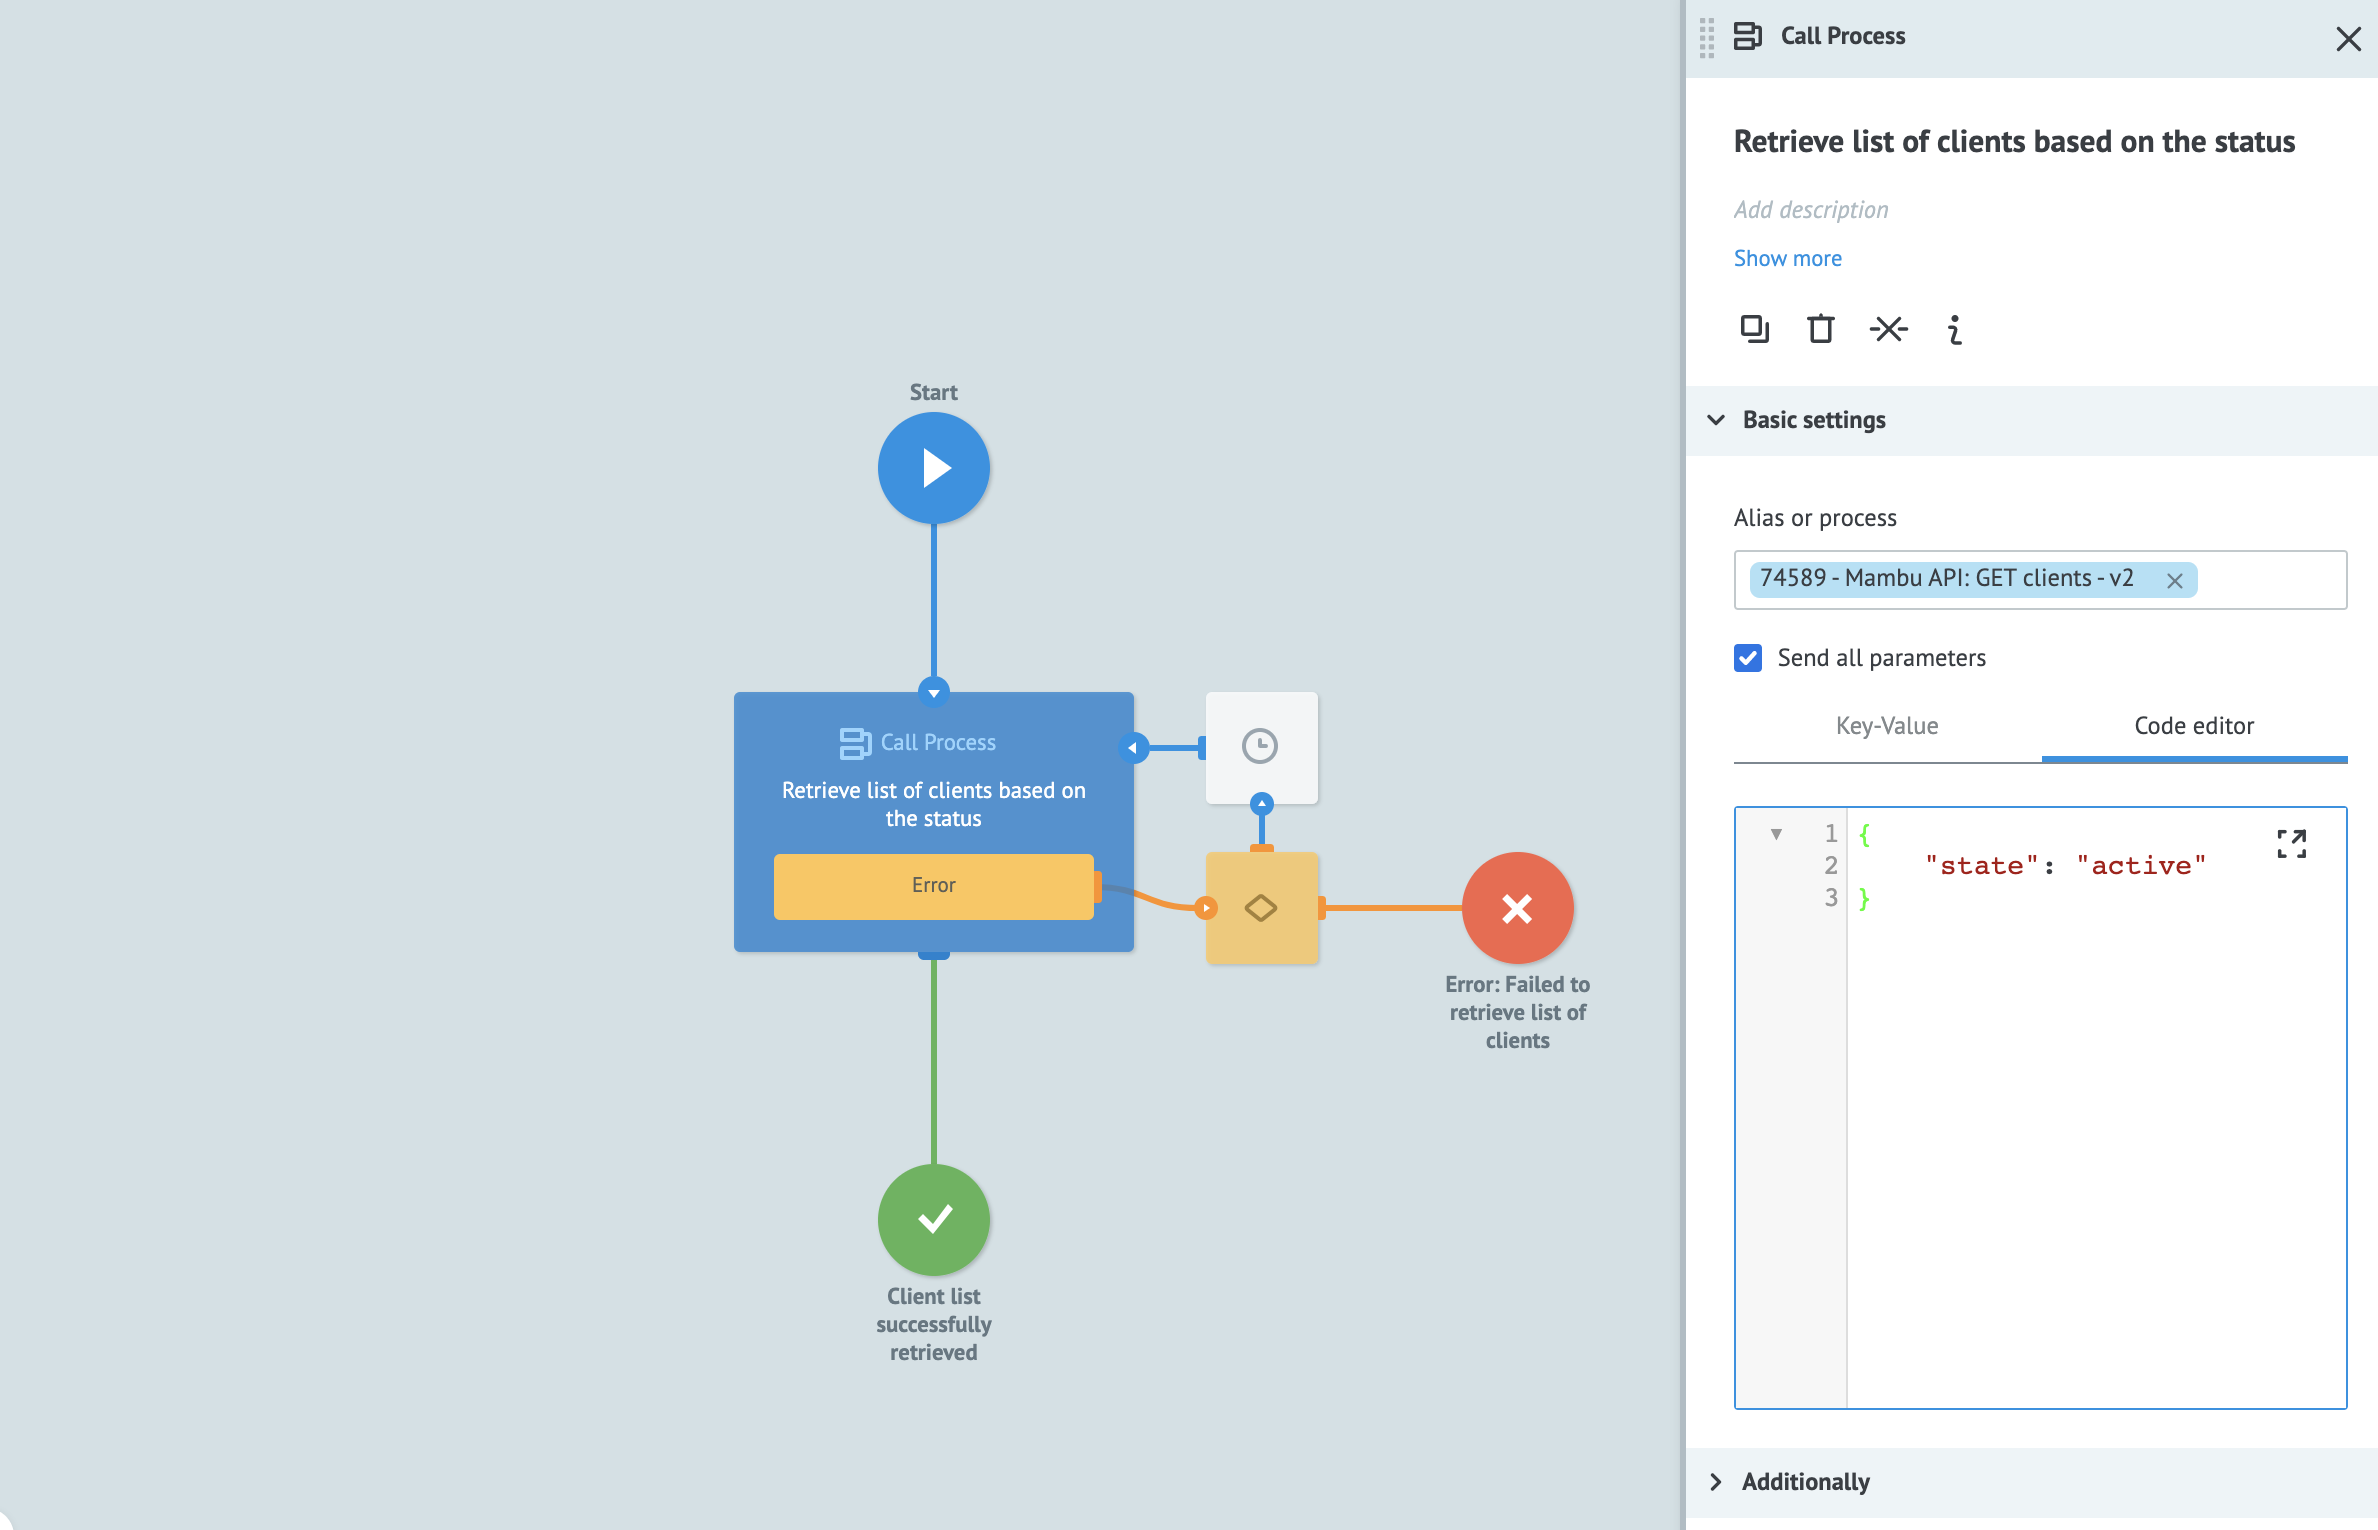Image resolution: width=2378 pixels, height=1530 pixels.
Task: Select the red error end node
Action: pos(1517,908)
